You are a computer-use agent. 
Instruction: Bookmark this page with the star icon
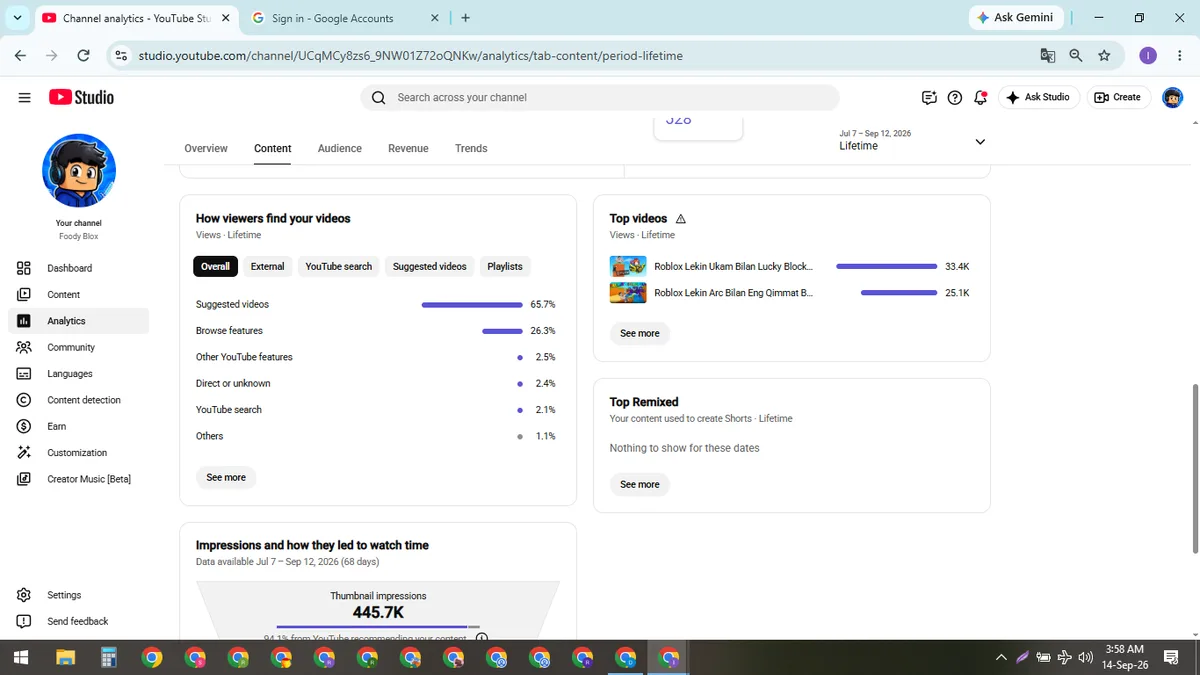click(x=1104, y=56)
